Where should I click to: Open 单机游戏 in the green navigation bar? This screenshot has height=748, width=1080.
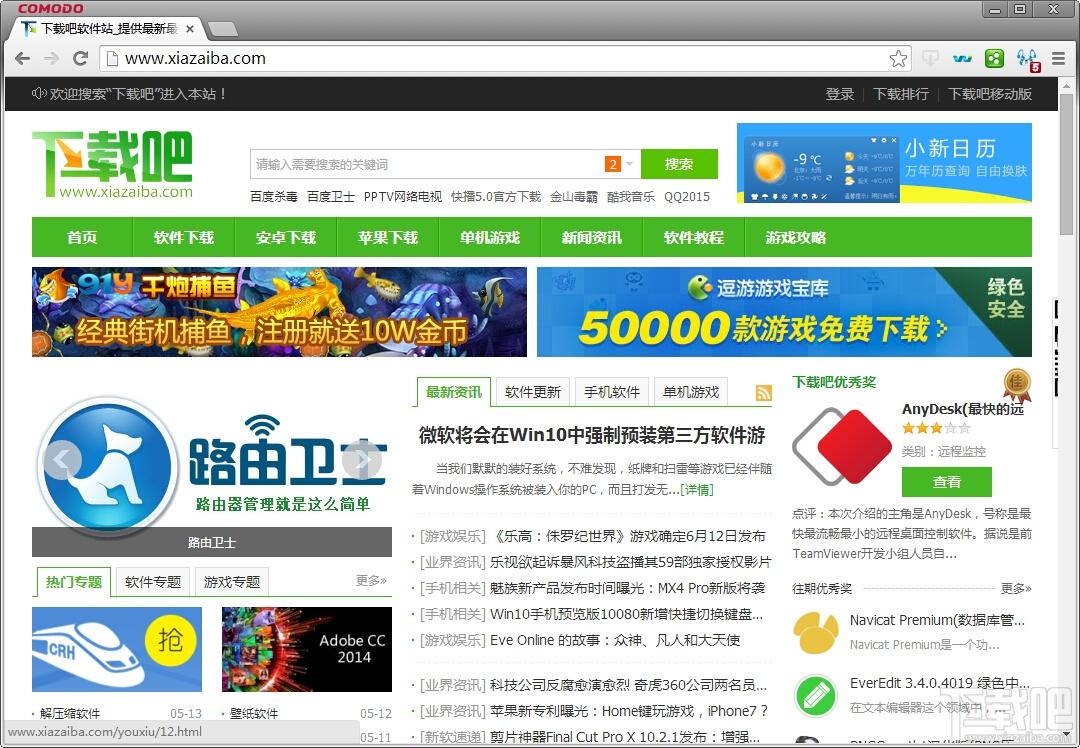490,238
